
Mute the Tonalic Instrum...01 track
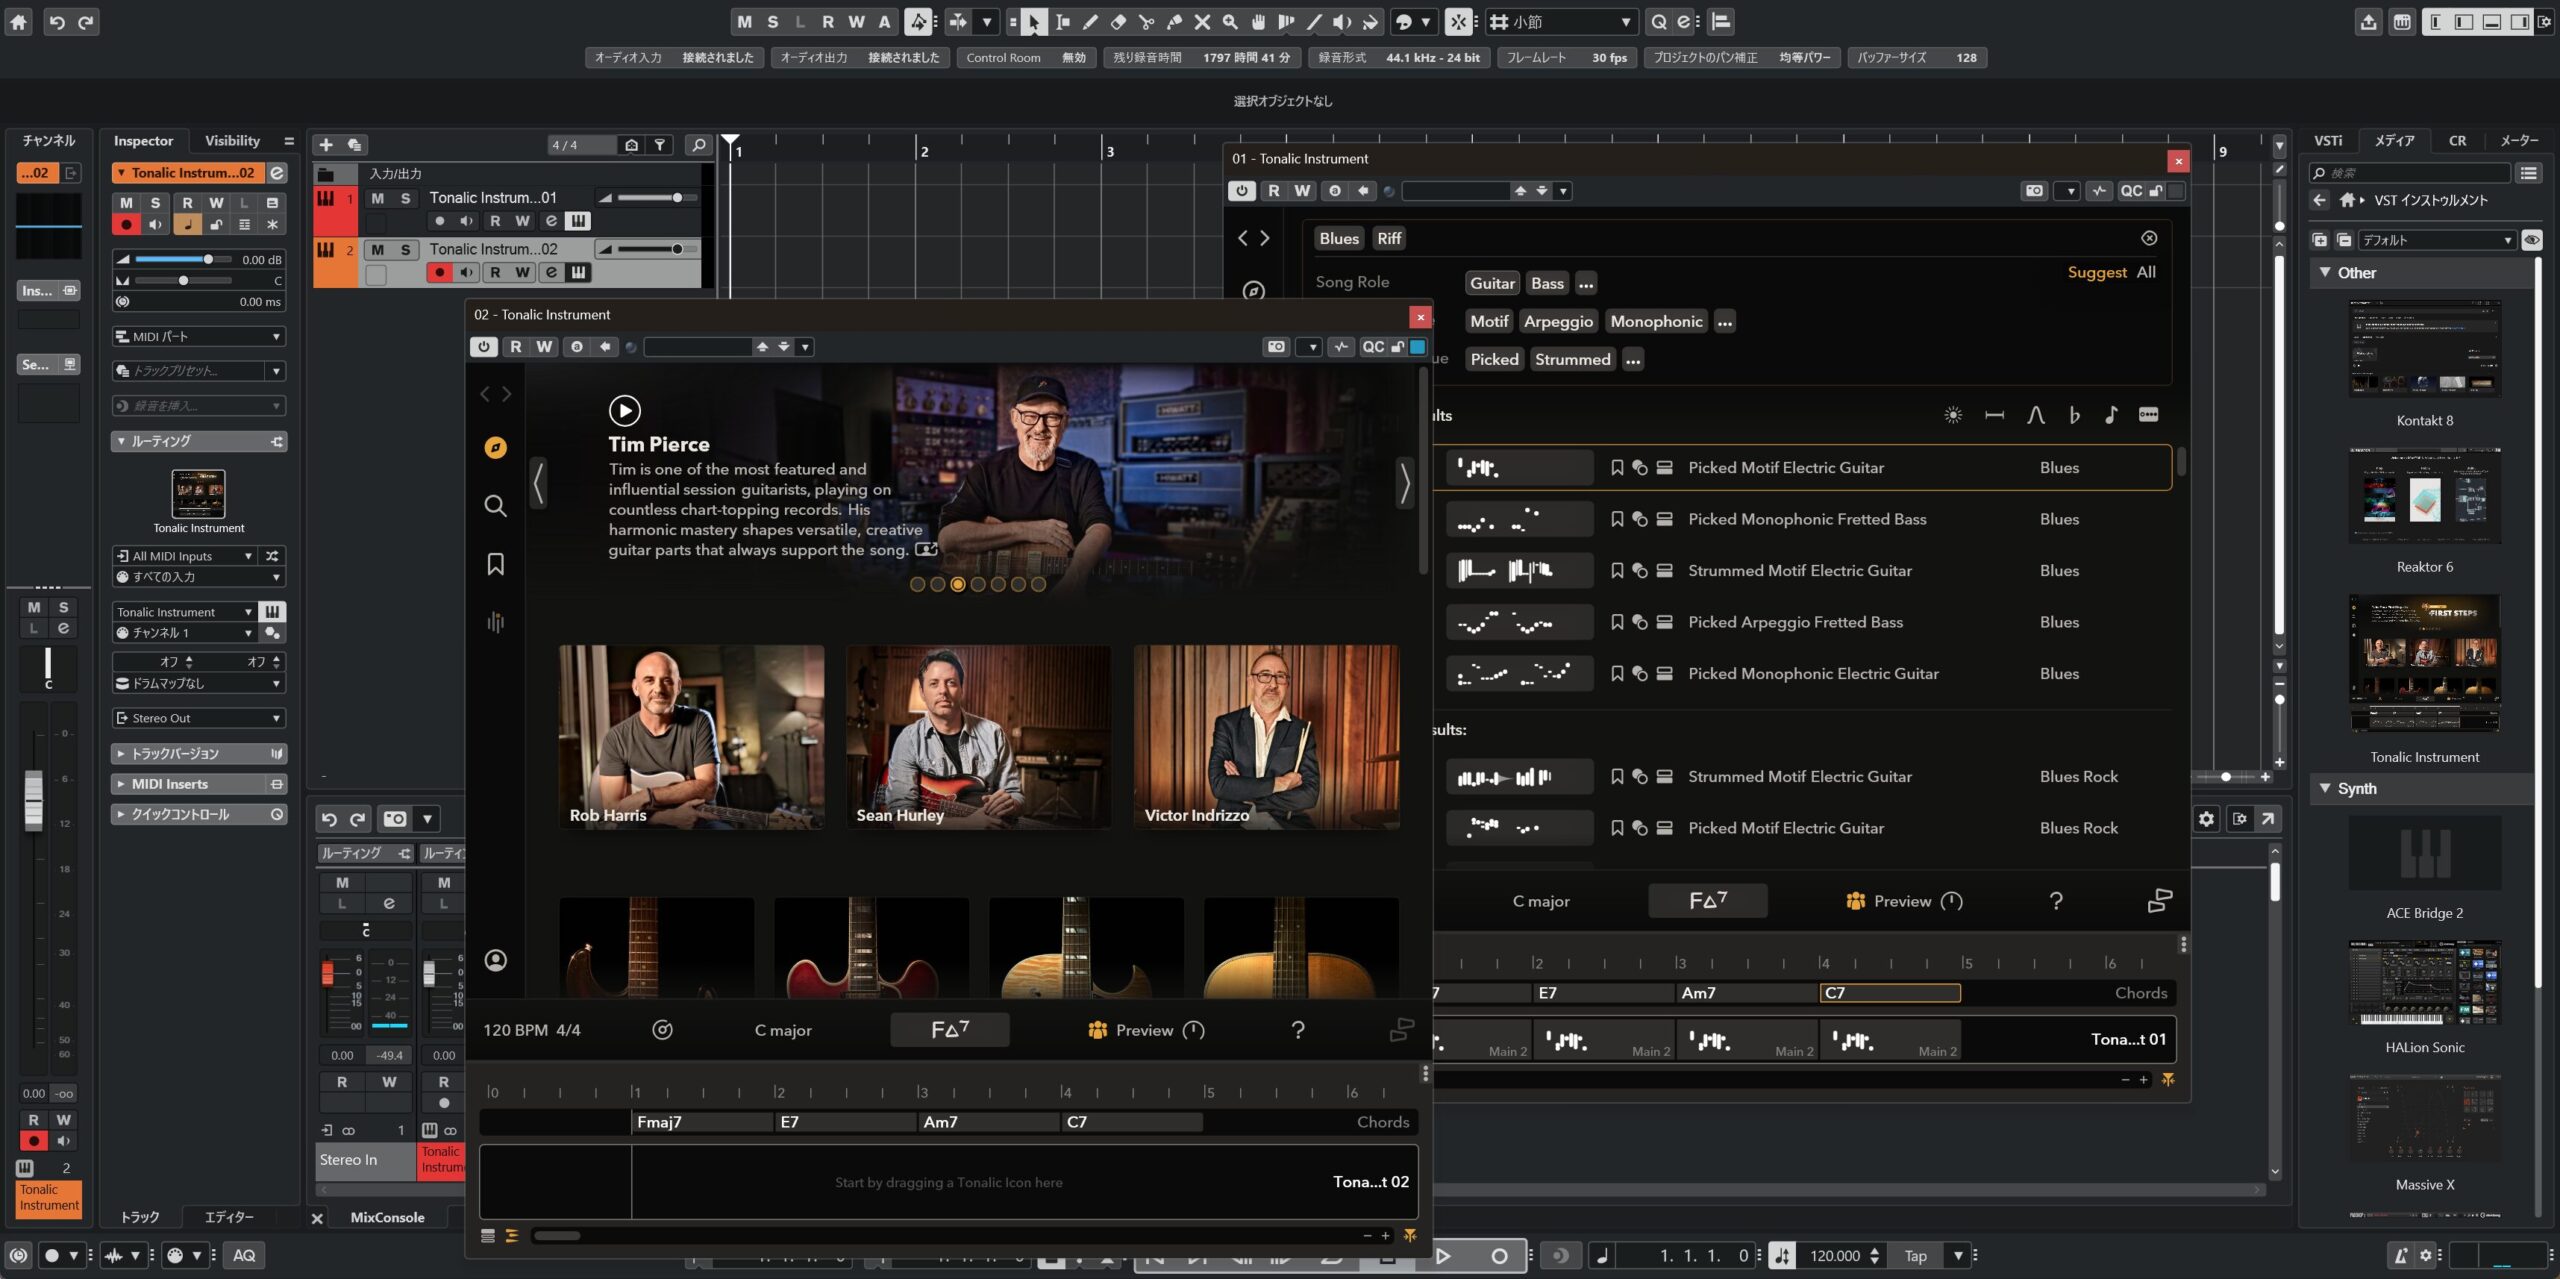tap(377, 198)
